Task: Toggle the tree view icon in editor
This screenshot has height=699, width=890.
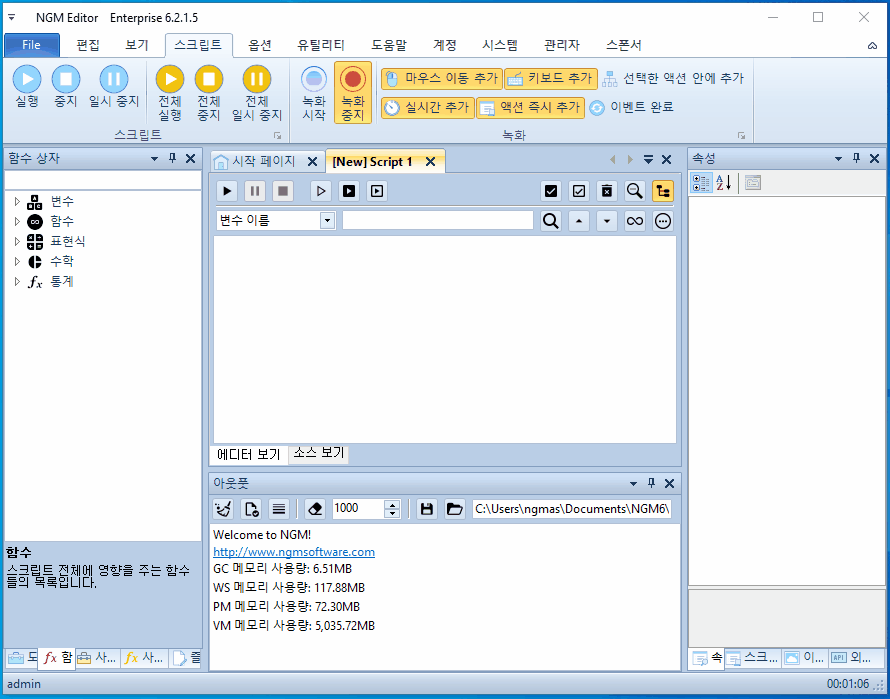Action: [x=662, y=191]
